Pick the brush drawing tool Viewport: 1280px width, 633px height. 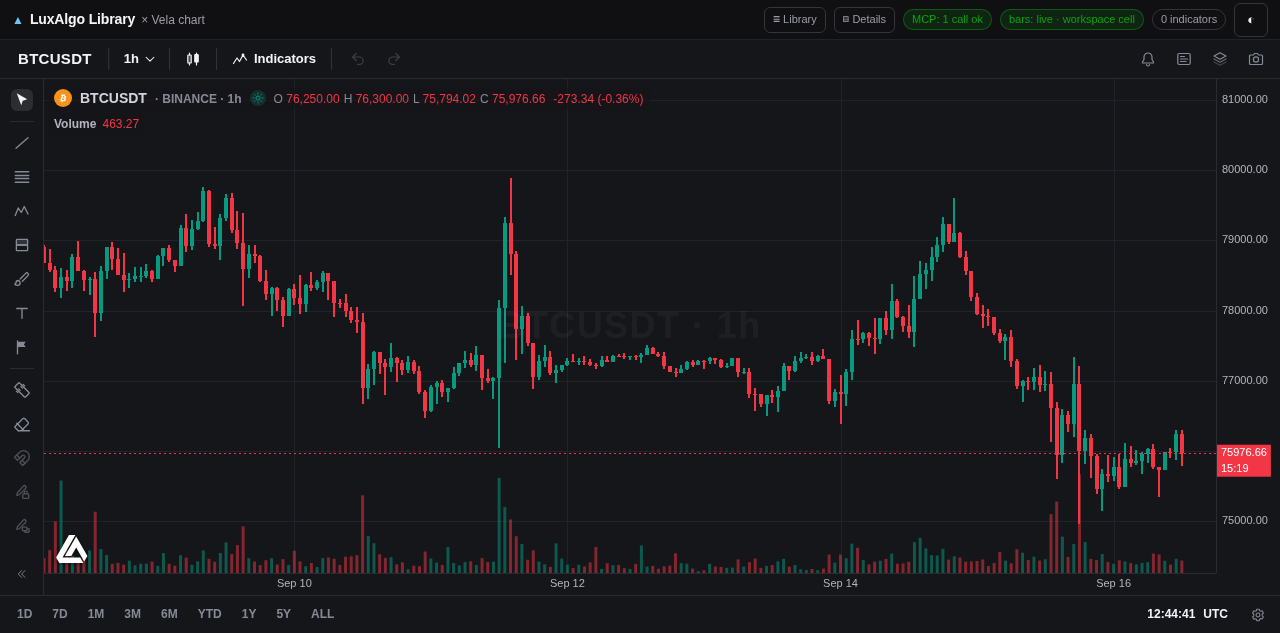[x=22, y=279]
